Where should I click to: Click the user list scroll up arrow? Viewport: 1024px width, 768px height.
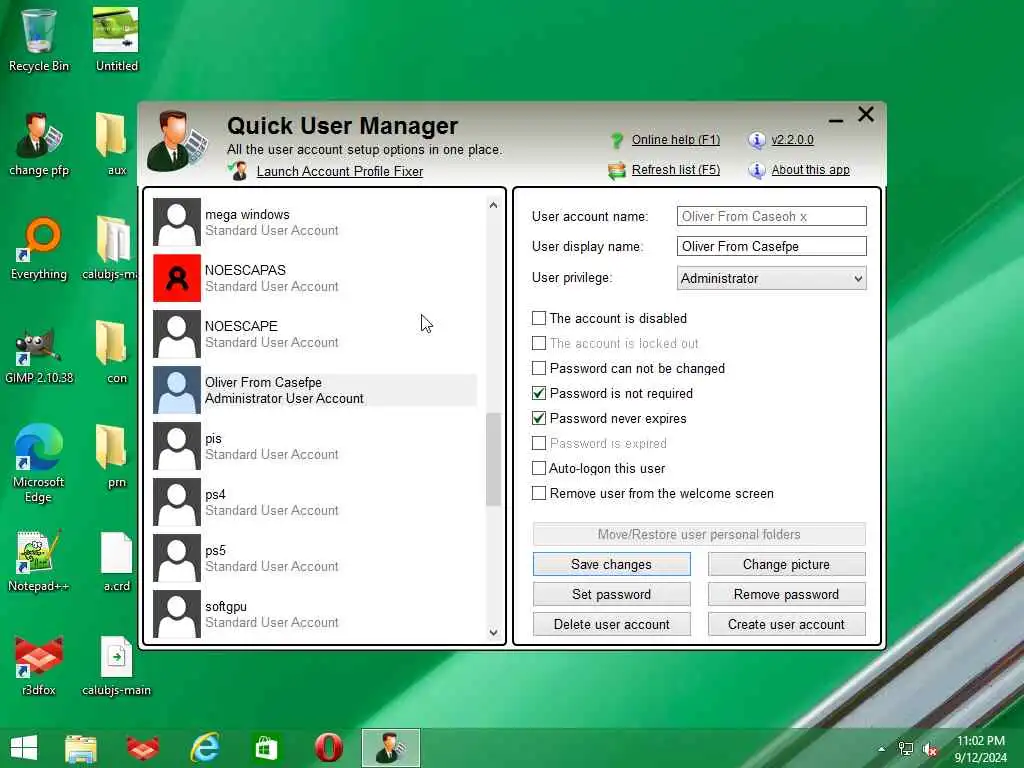493,205
